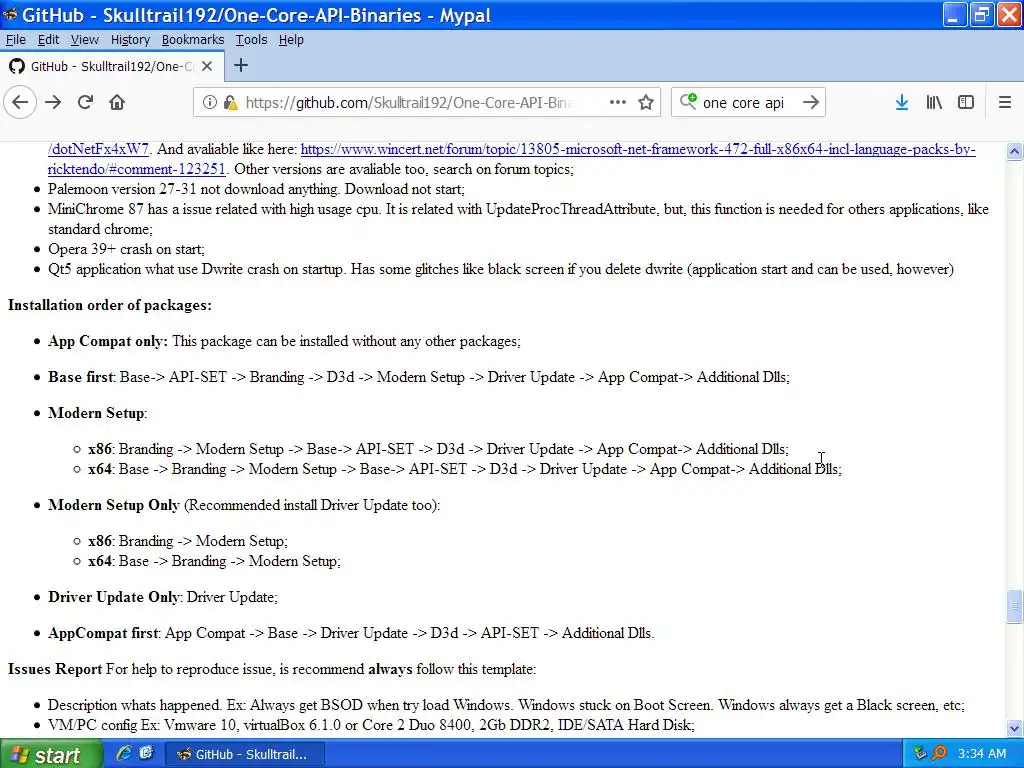1024x768 pixels.
Task: Click the AppCompat first bold text
Action: coord(103,633)
